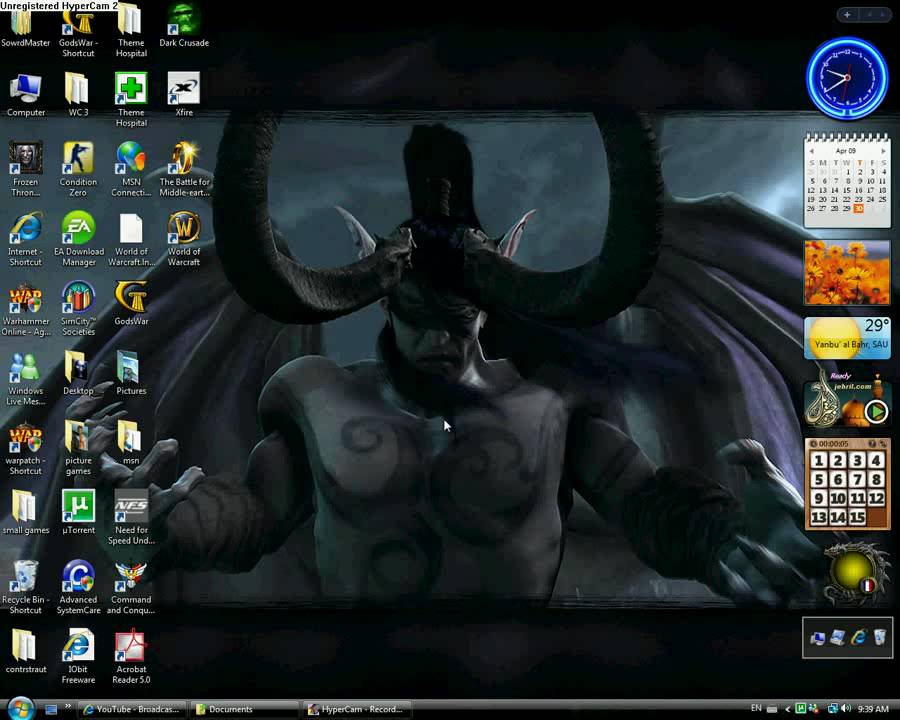This screenshot has height=720, width=900.
Task: Switch to HyperCam - Recording taskbar button
Action: click(356, 710)
